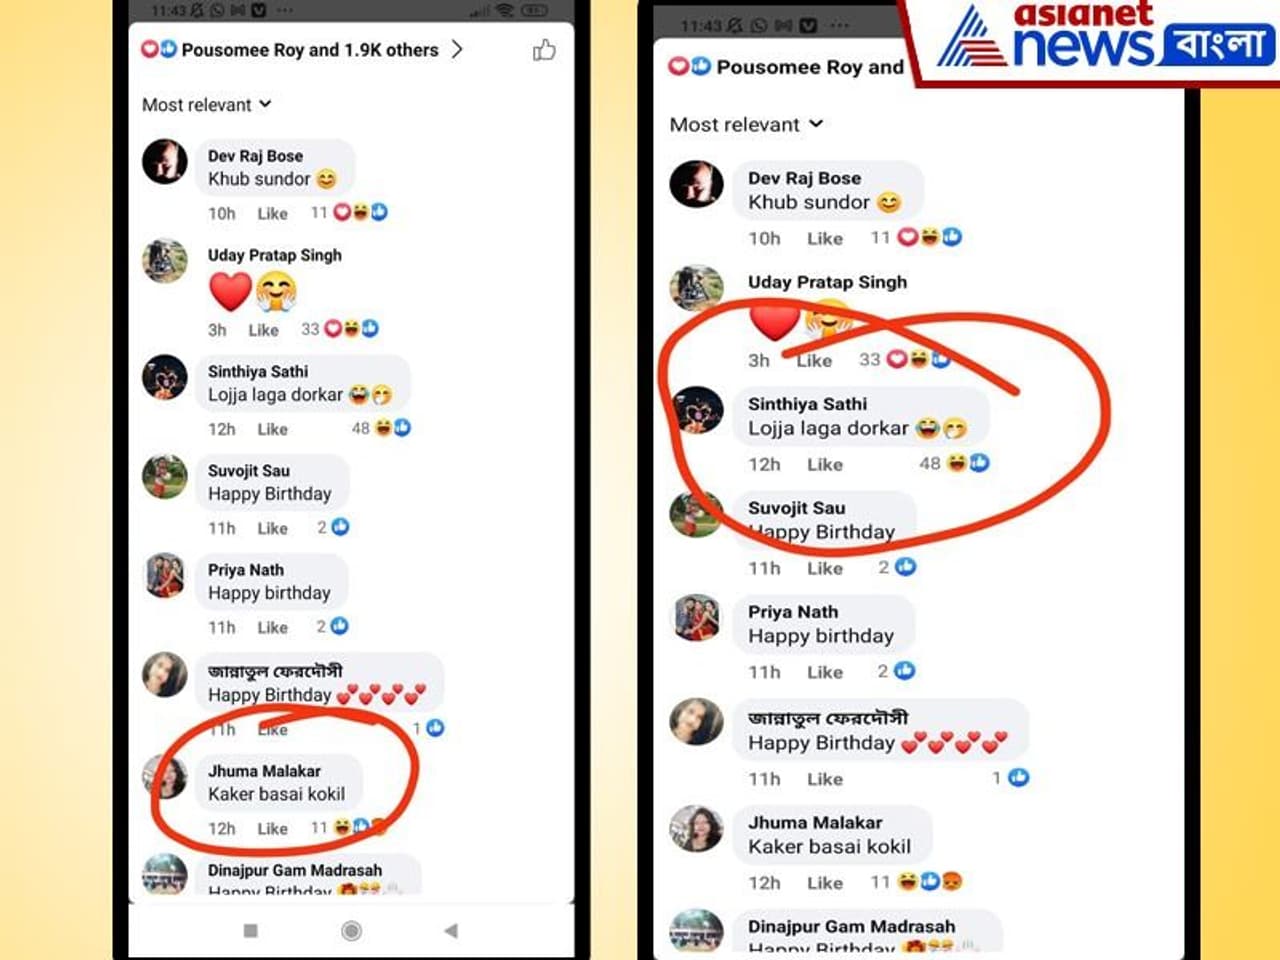
Task: Tap like reaction icon on Priya Nath comment, left phone
Action: coord(340,626)
